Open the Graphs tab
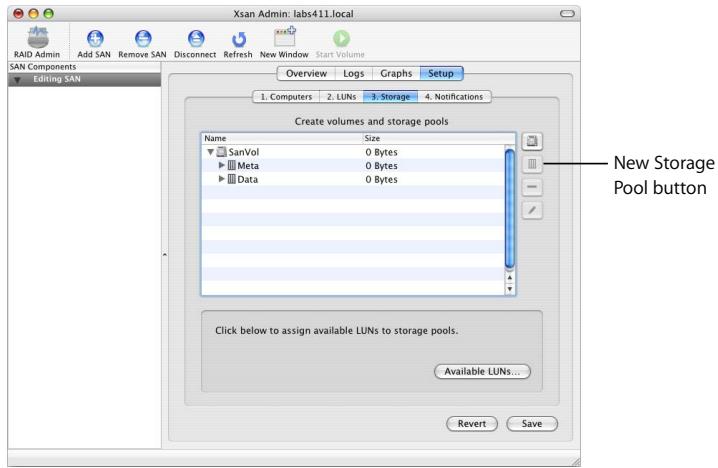 tap(396, 73)
